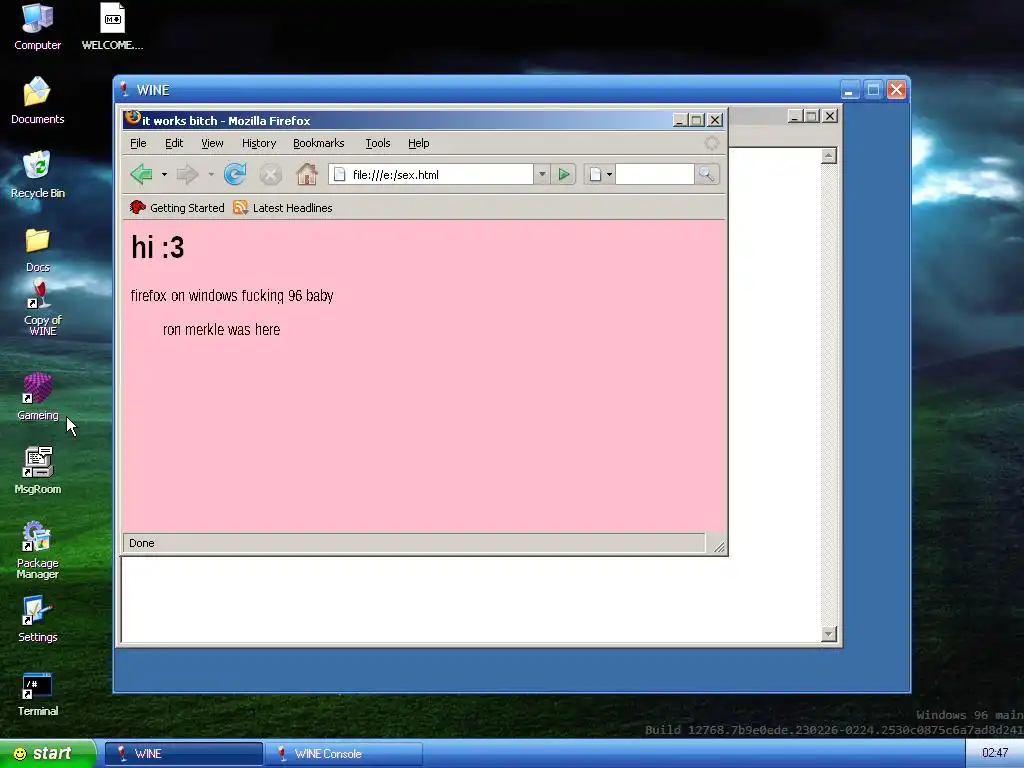Open the Bookmarks menu in Firefox
The height and width of the screenshot is (768, 1024).
[x=318, y=143]
